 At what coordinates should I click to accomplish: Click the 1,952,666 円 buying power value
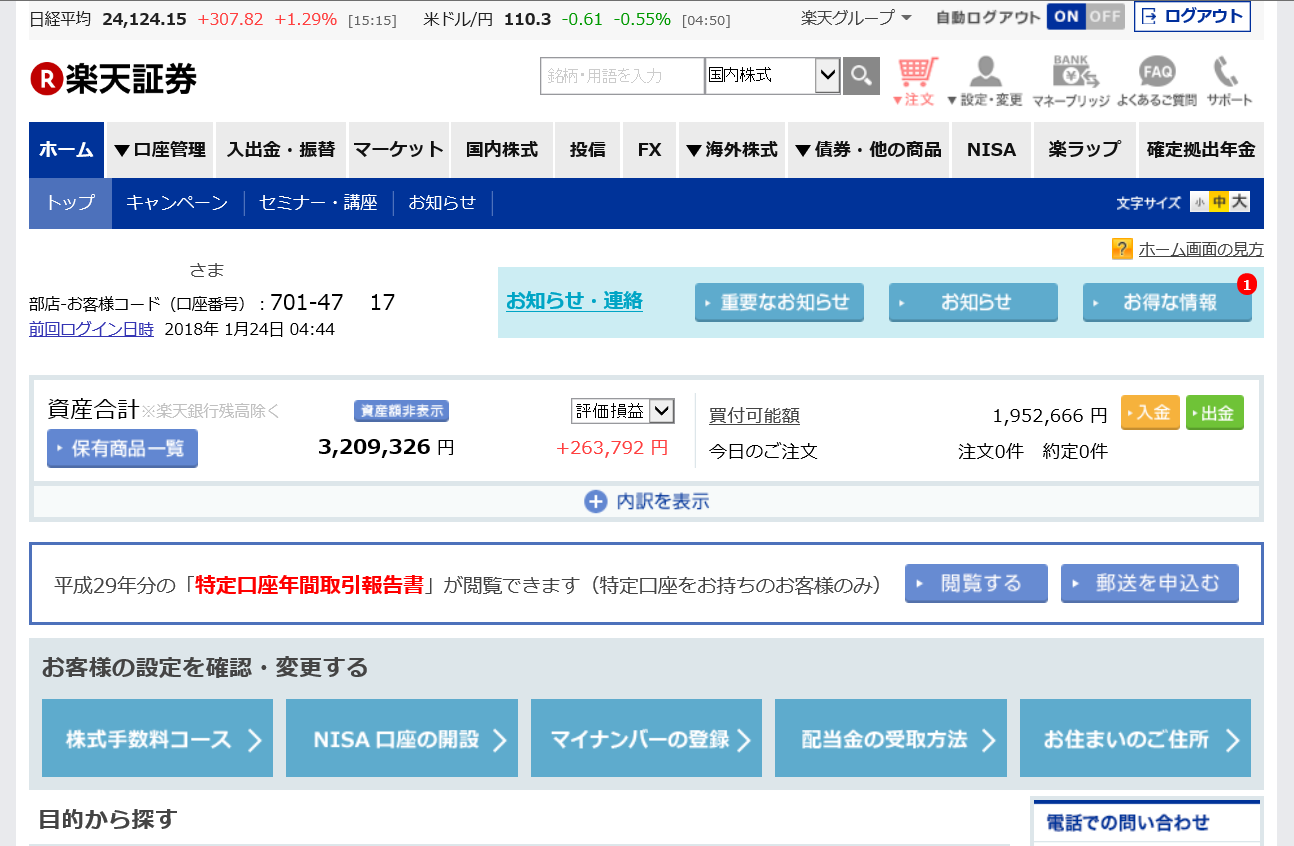click(1050, 416)
